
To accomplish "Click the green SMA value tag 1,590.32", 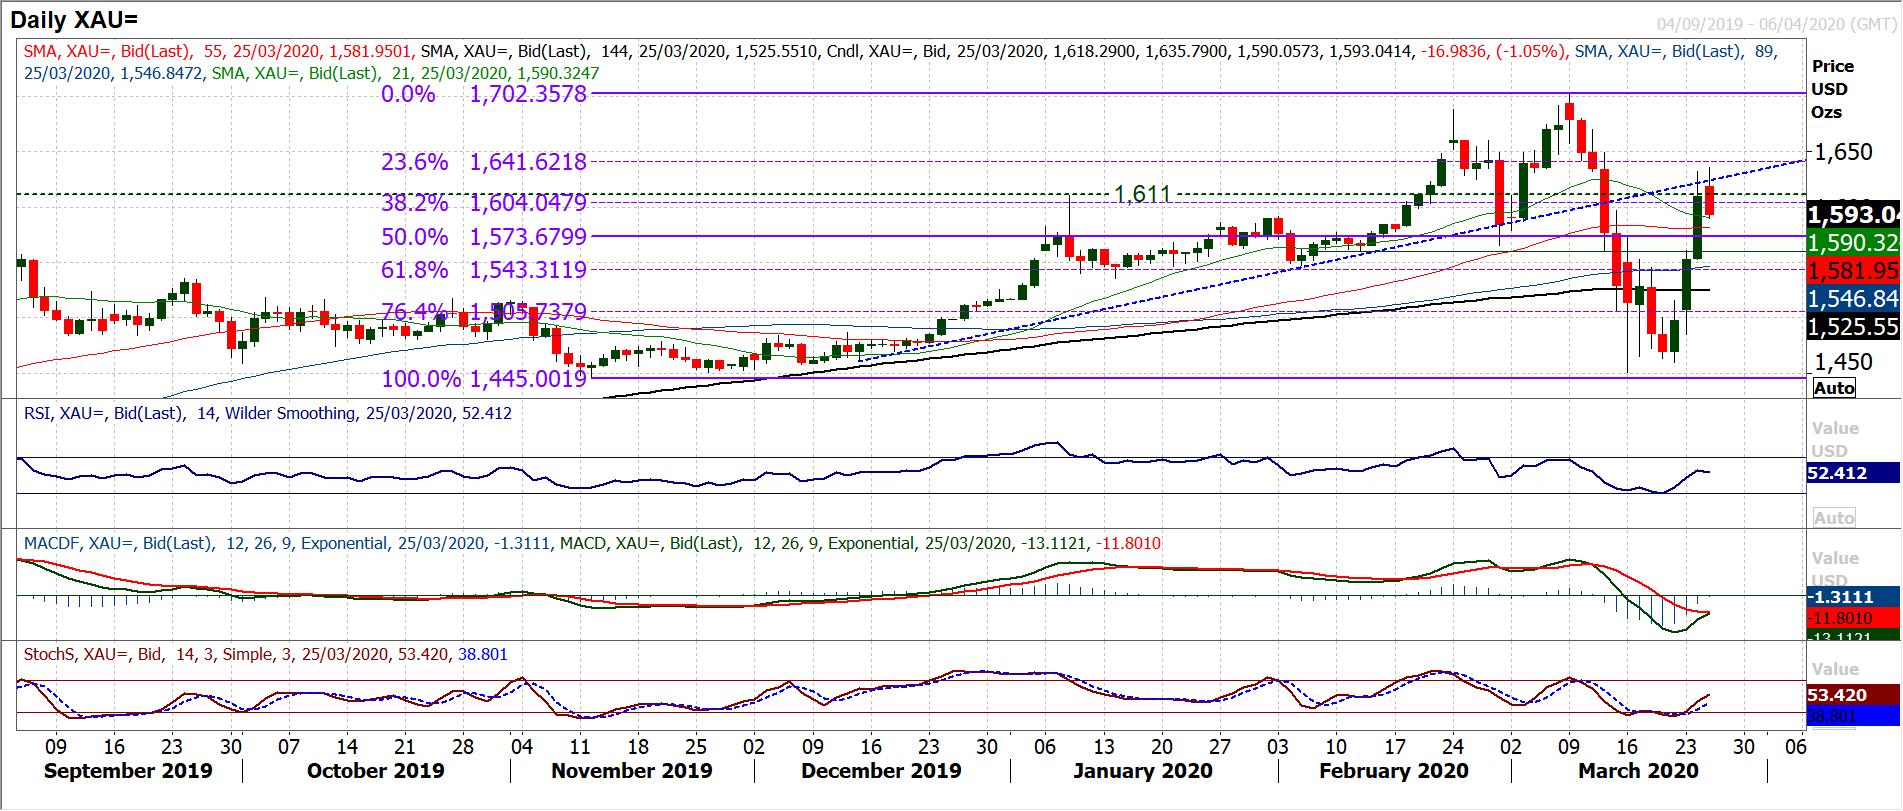I will click(x=1853, y=242).
